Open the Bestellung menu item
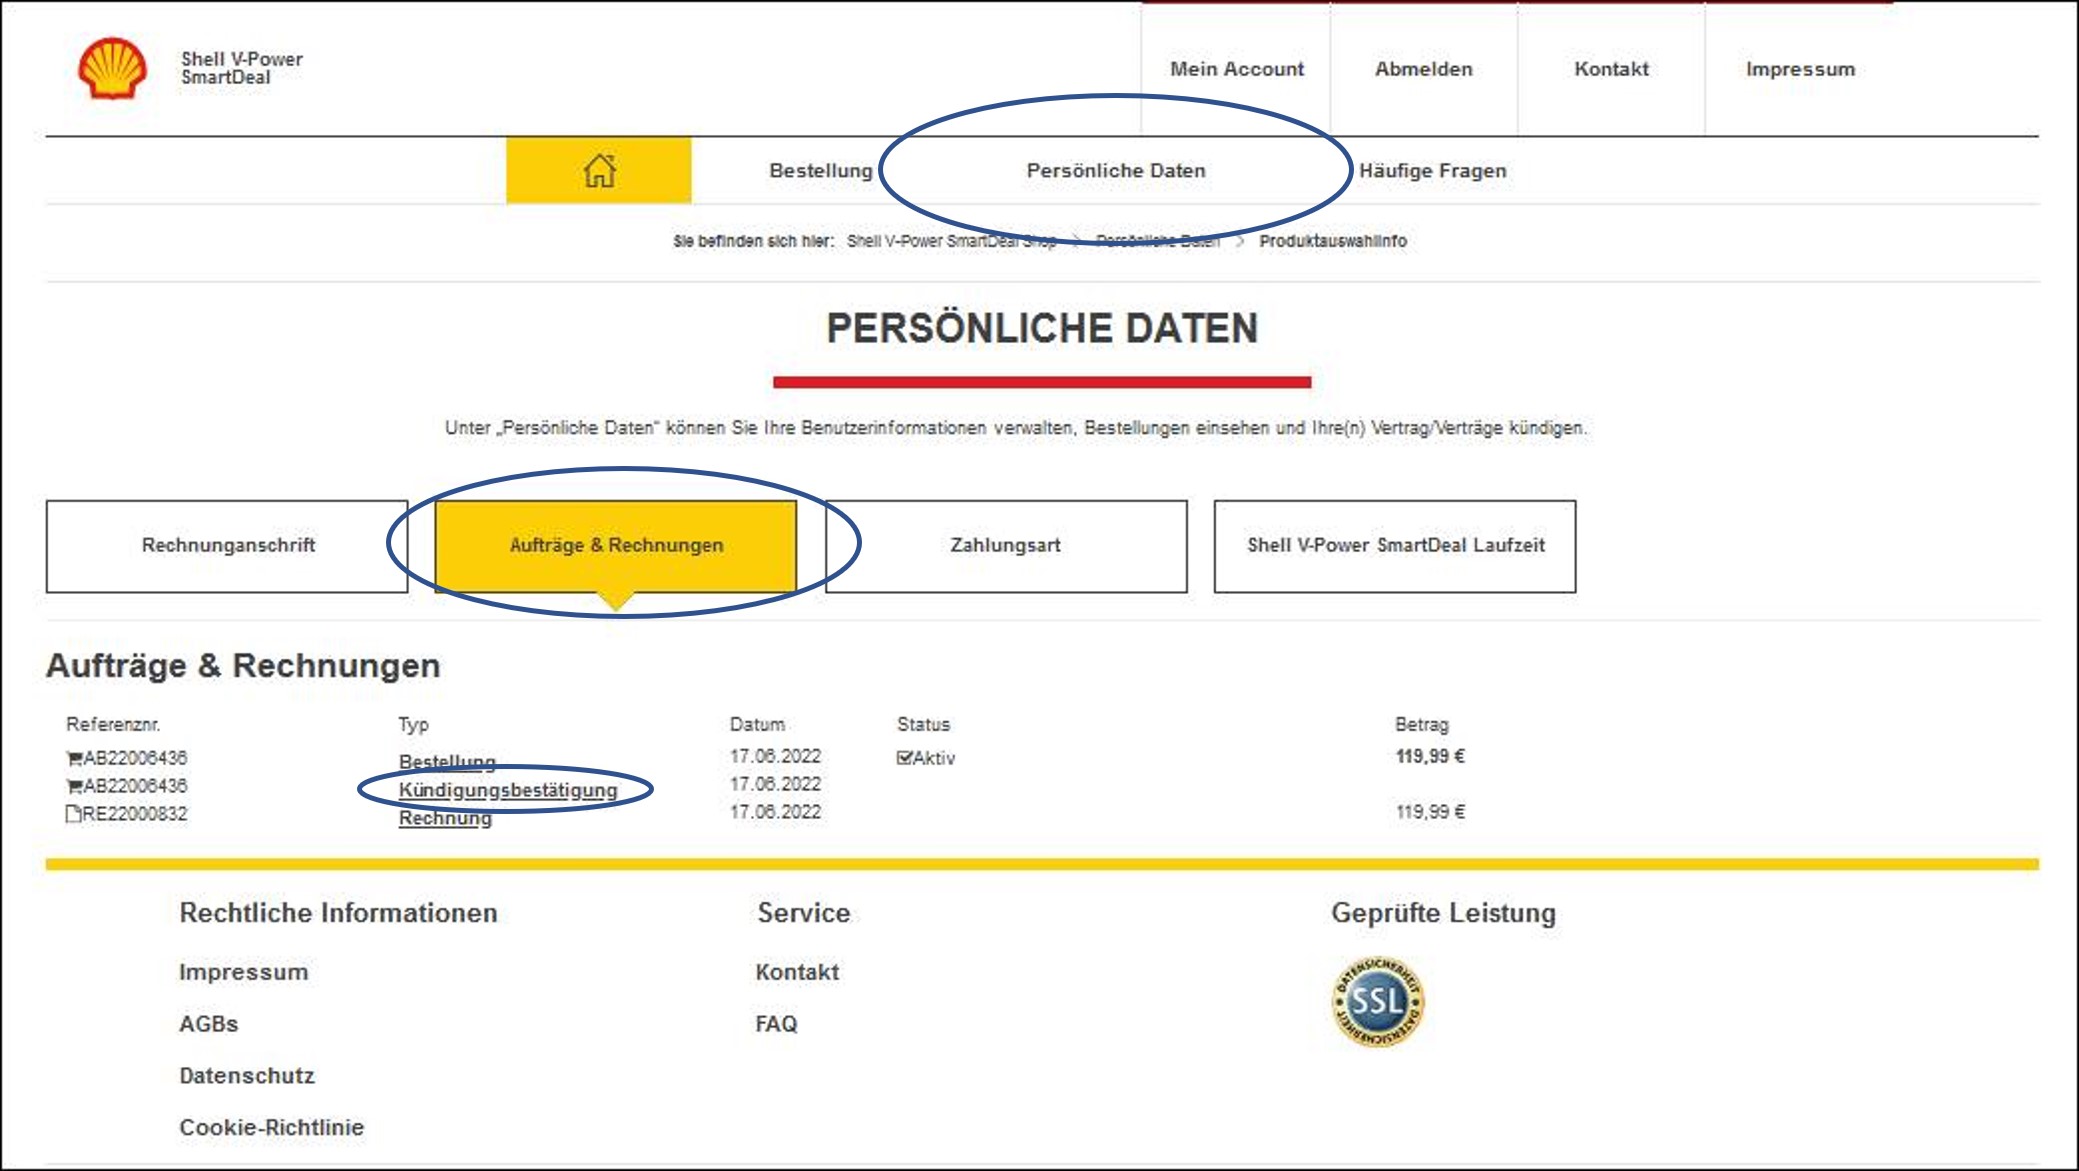Image resolution: width=2079 pixels, height=1171 pixels. (821, 170)
